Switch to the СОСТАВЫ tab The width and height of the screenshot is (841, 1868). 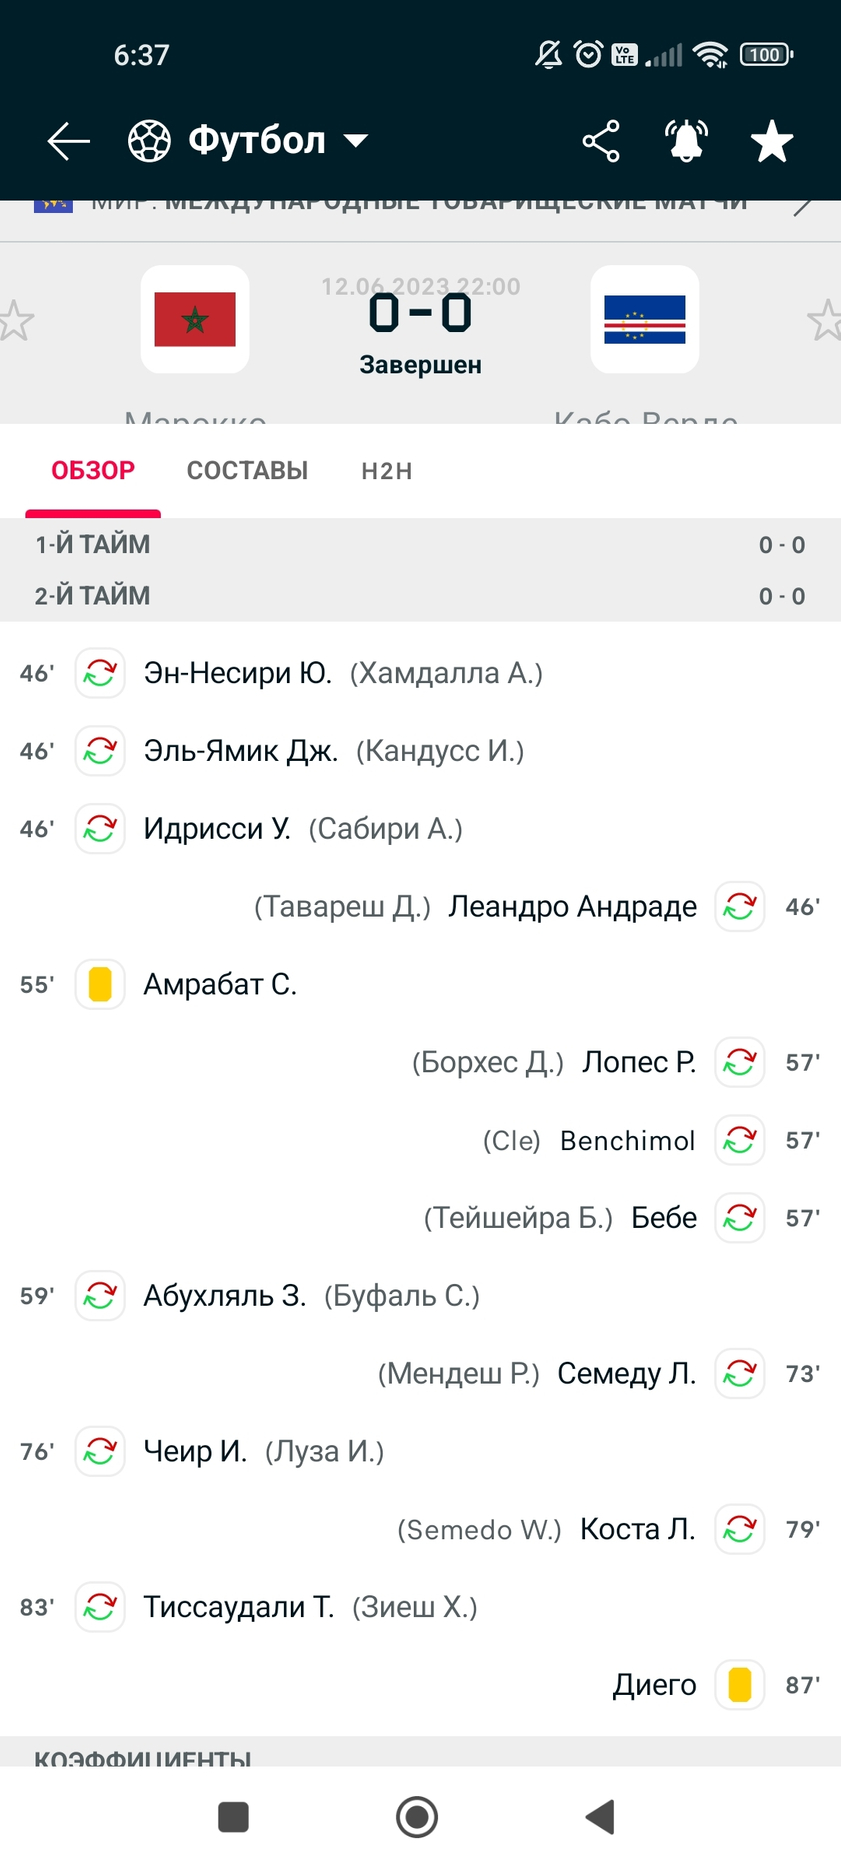pos(247,471)
